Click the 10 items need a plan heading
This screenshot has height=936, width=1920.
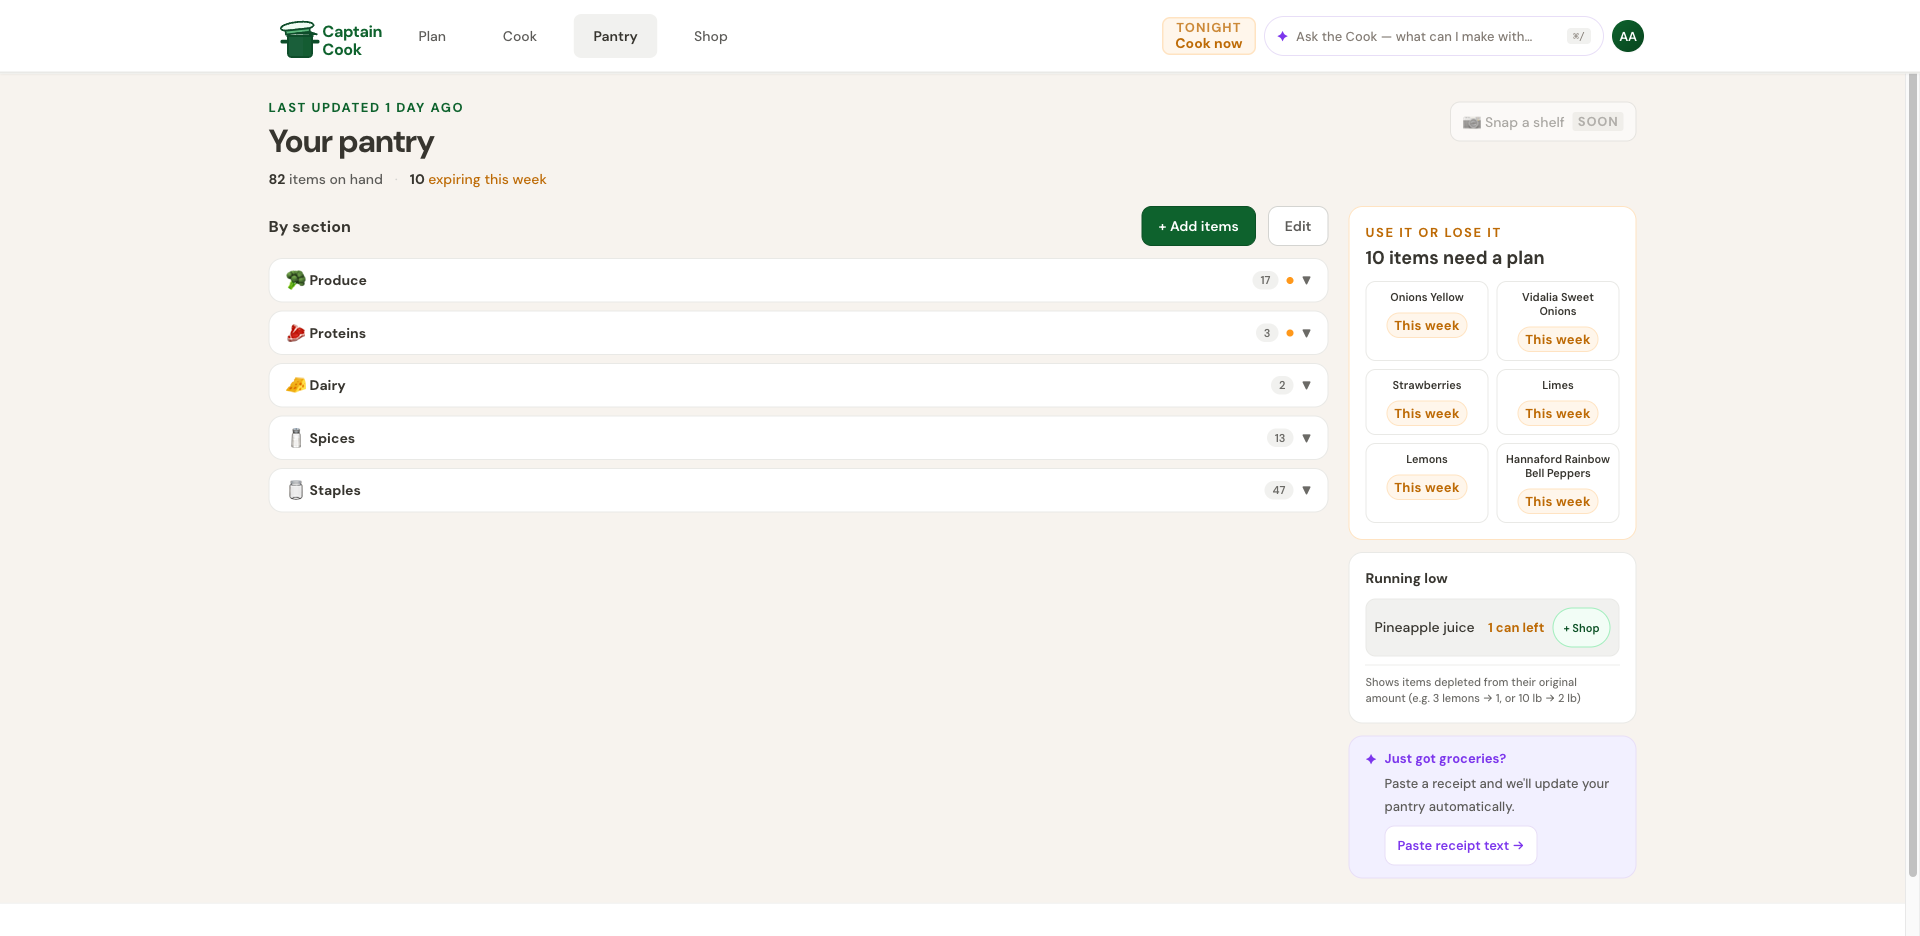[x=1454, y=257]
